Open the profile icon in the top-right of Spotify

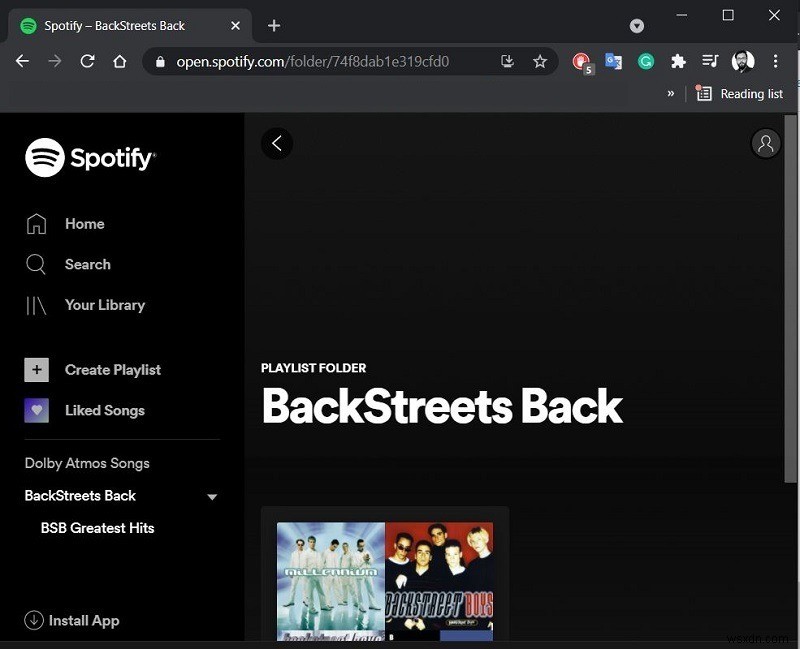click(766, 143)
